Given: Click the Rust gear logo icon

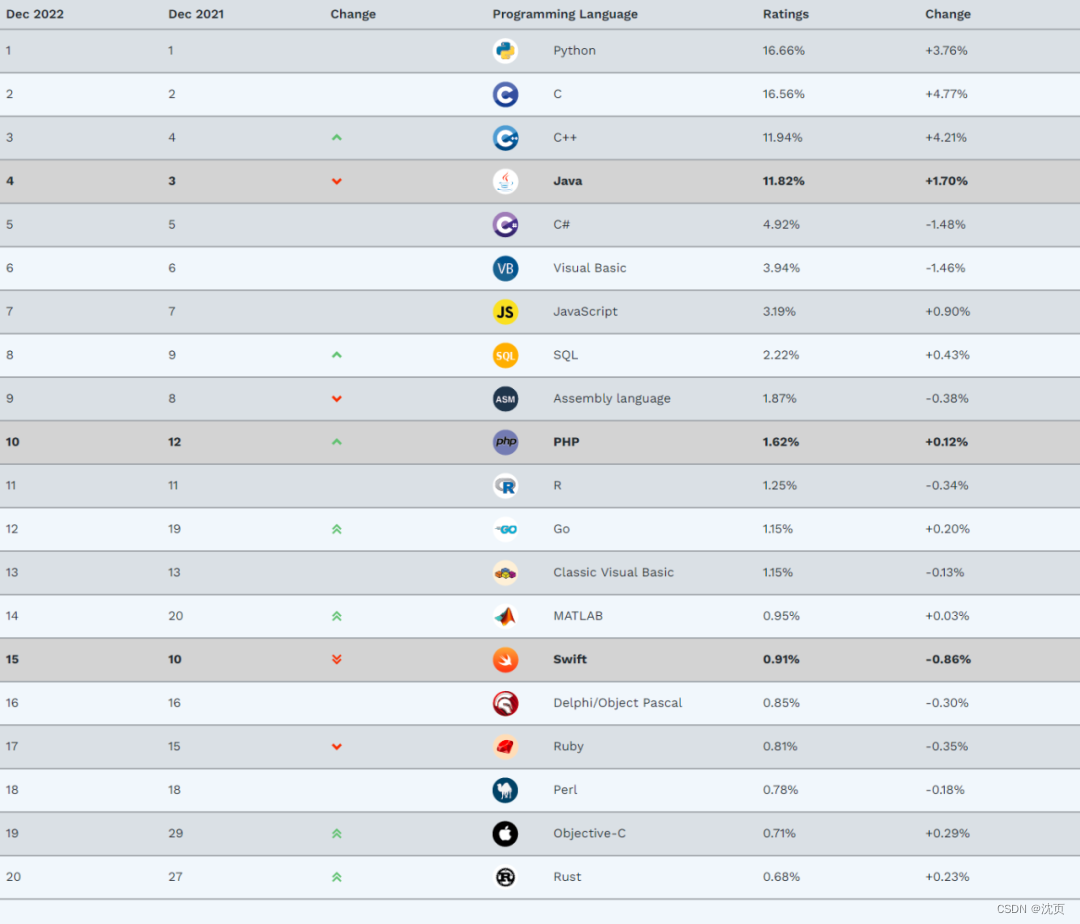Looking at the screenshot, I should coord(505,877).
